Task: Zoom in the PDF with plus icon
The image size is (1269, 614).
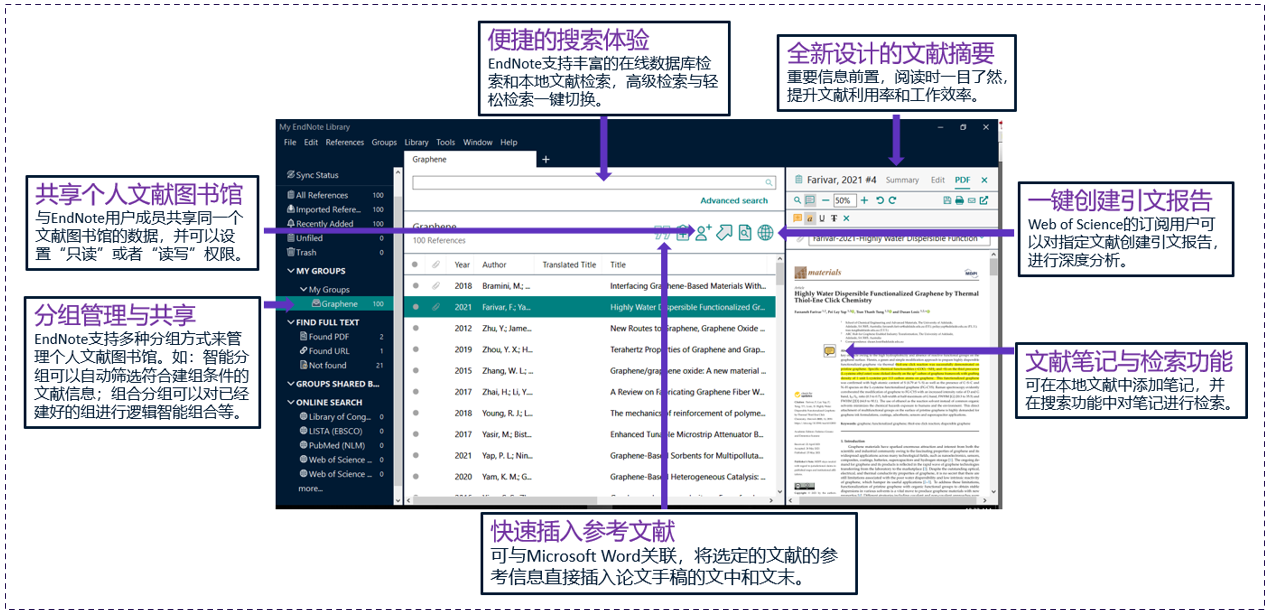Action: (864, 200)
